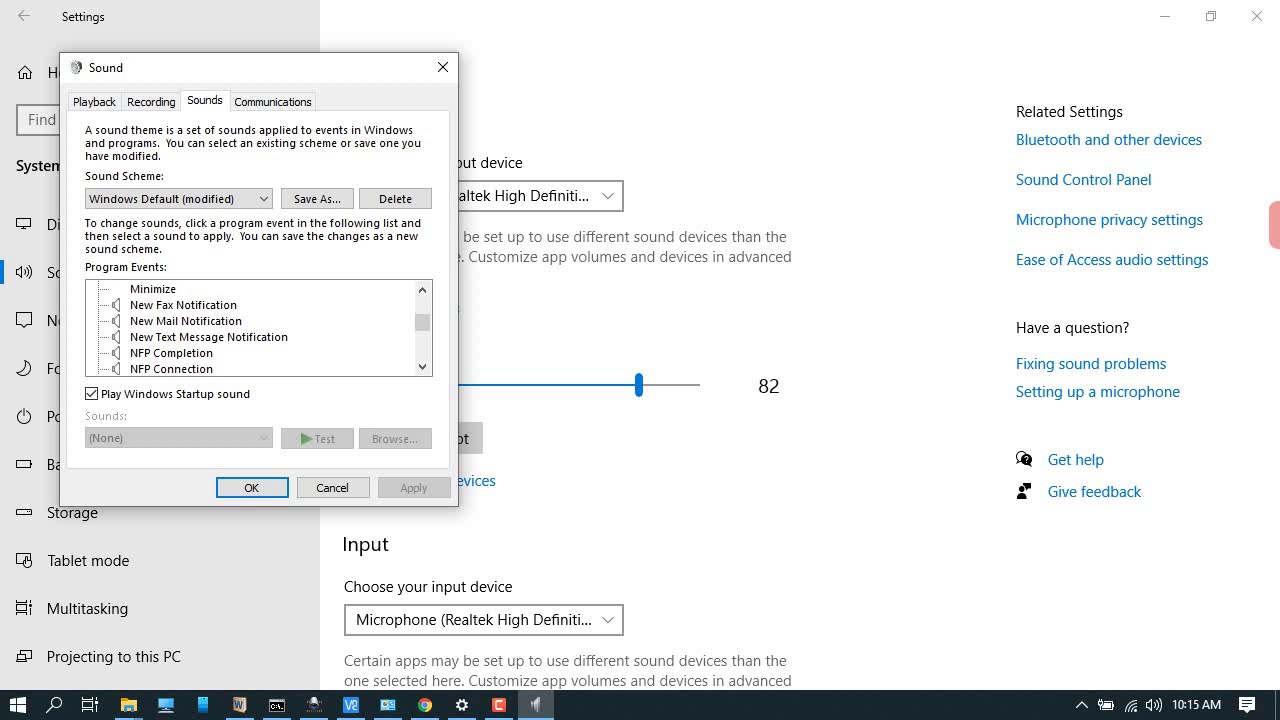Open Ease of Access audio settings
The height and width of the screenshot is (720, 1280).
pos(1112,260)
